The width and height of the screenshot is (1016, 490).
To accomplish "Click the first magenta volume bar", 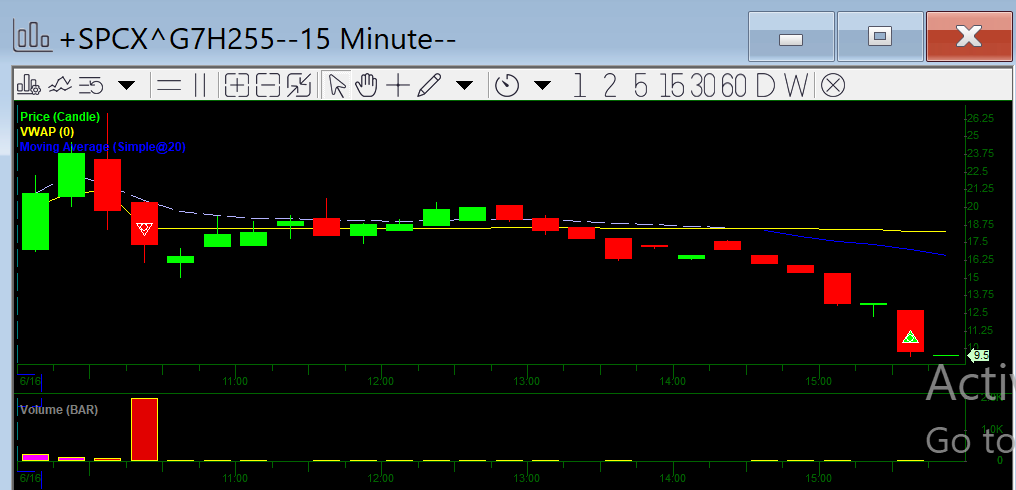I will (x=36, y=458).
